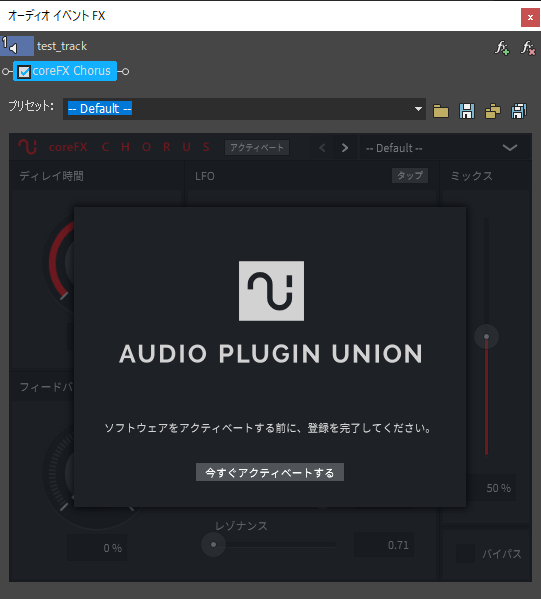Image resolution: width=541 pixels, height=599 pixels.
Task: Click the stacked folders preset icon
Action: pyautogui.click(x=492, y=111)
